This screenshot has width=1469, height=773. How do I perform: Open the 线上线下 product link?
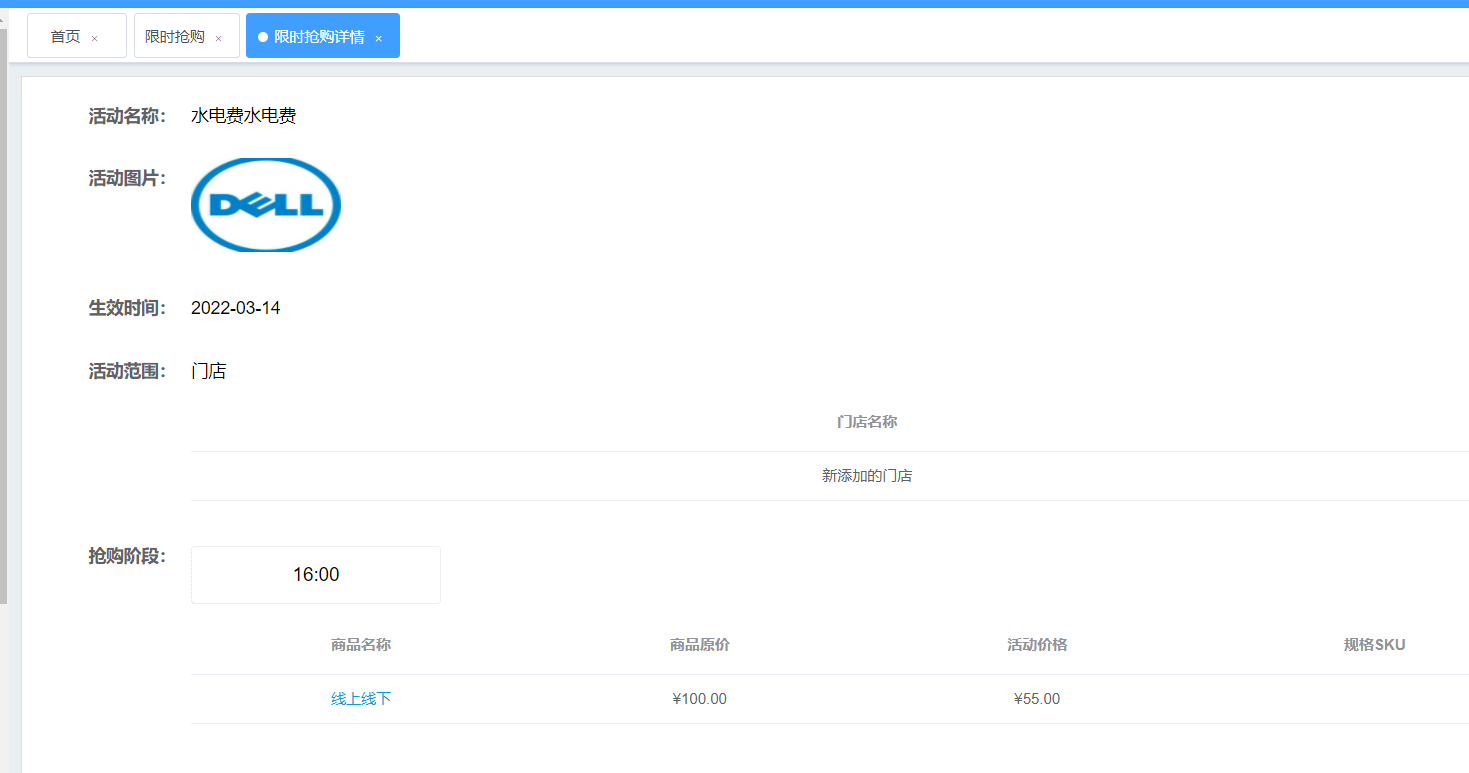pyautogui.click(x=361, y=699)
